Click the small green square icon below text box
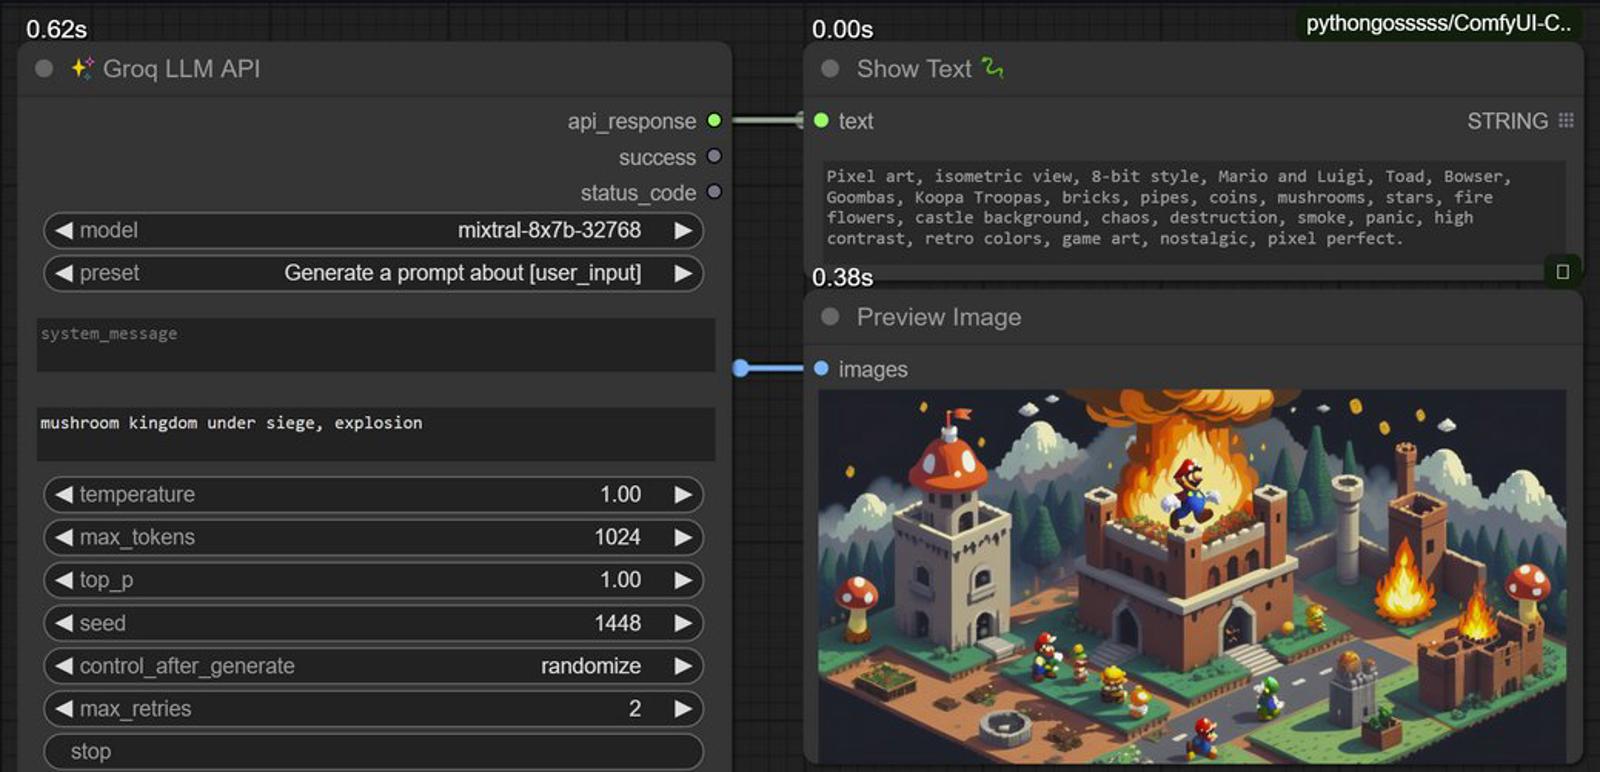 click(x=1562, y=271)
